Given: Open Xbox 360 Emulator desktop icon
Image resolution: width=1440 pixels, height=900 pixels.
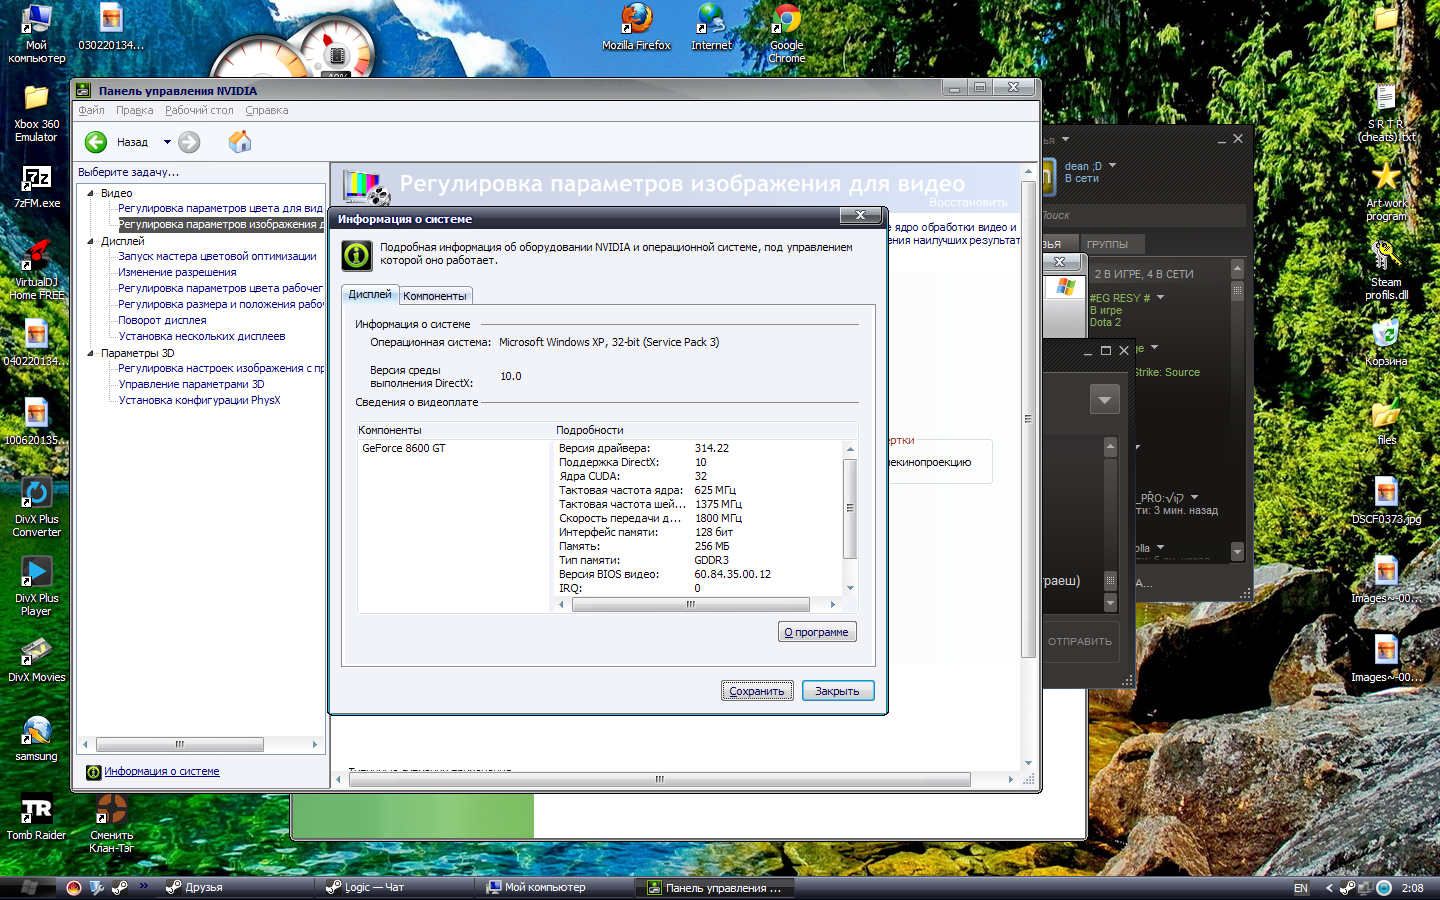Looking at the screenshot, I should pos(36,113).
